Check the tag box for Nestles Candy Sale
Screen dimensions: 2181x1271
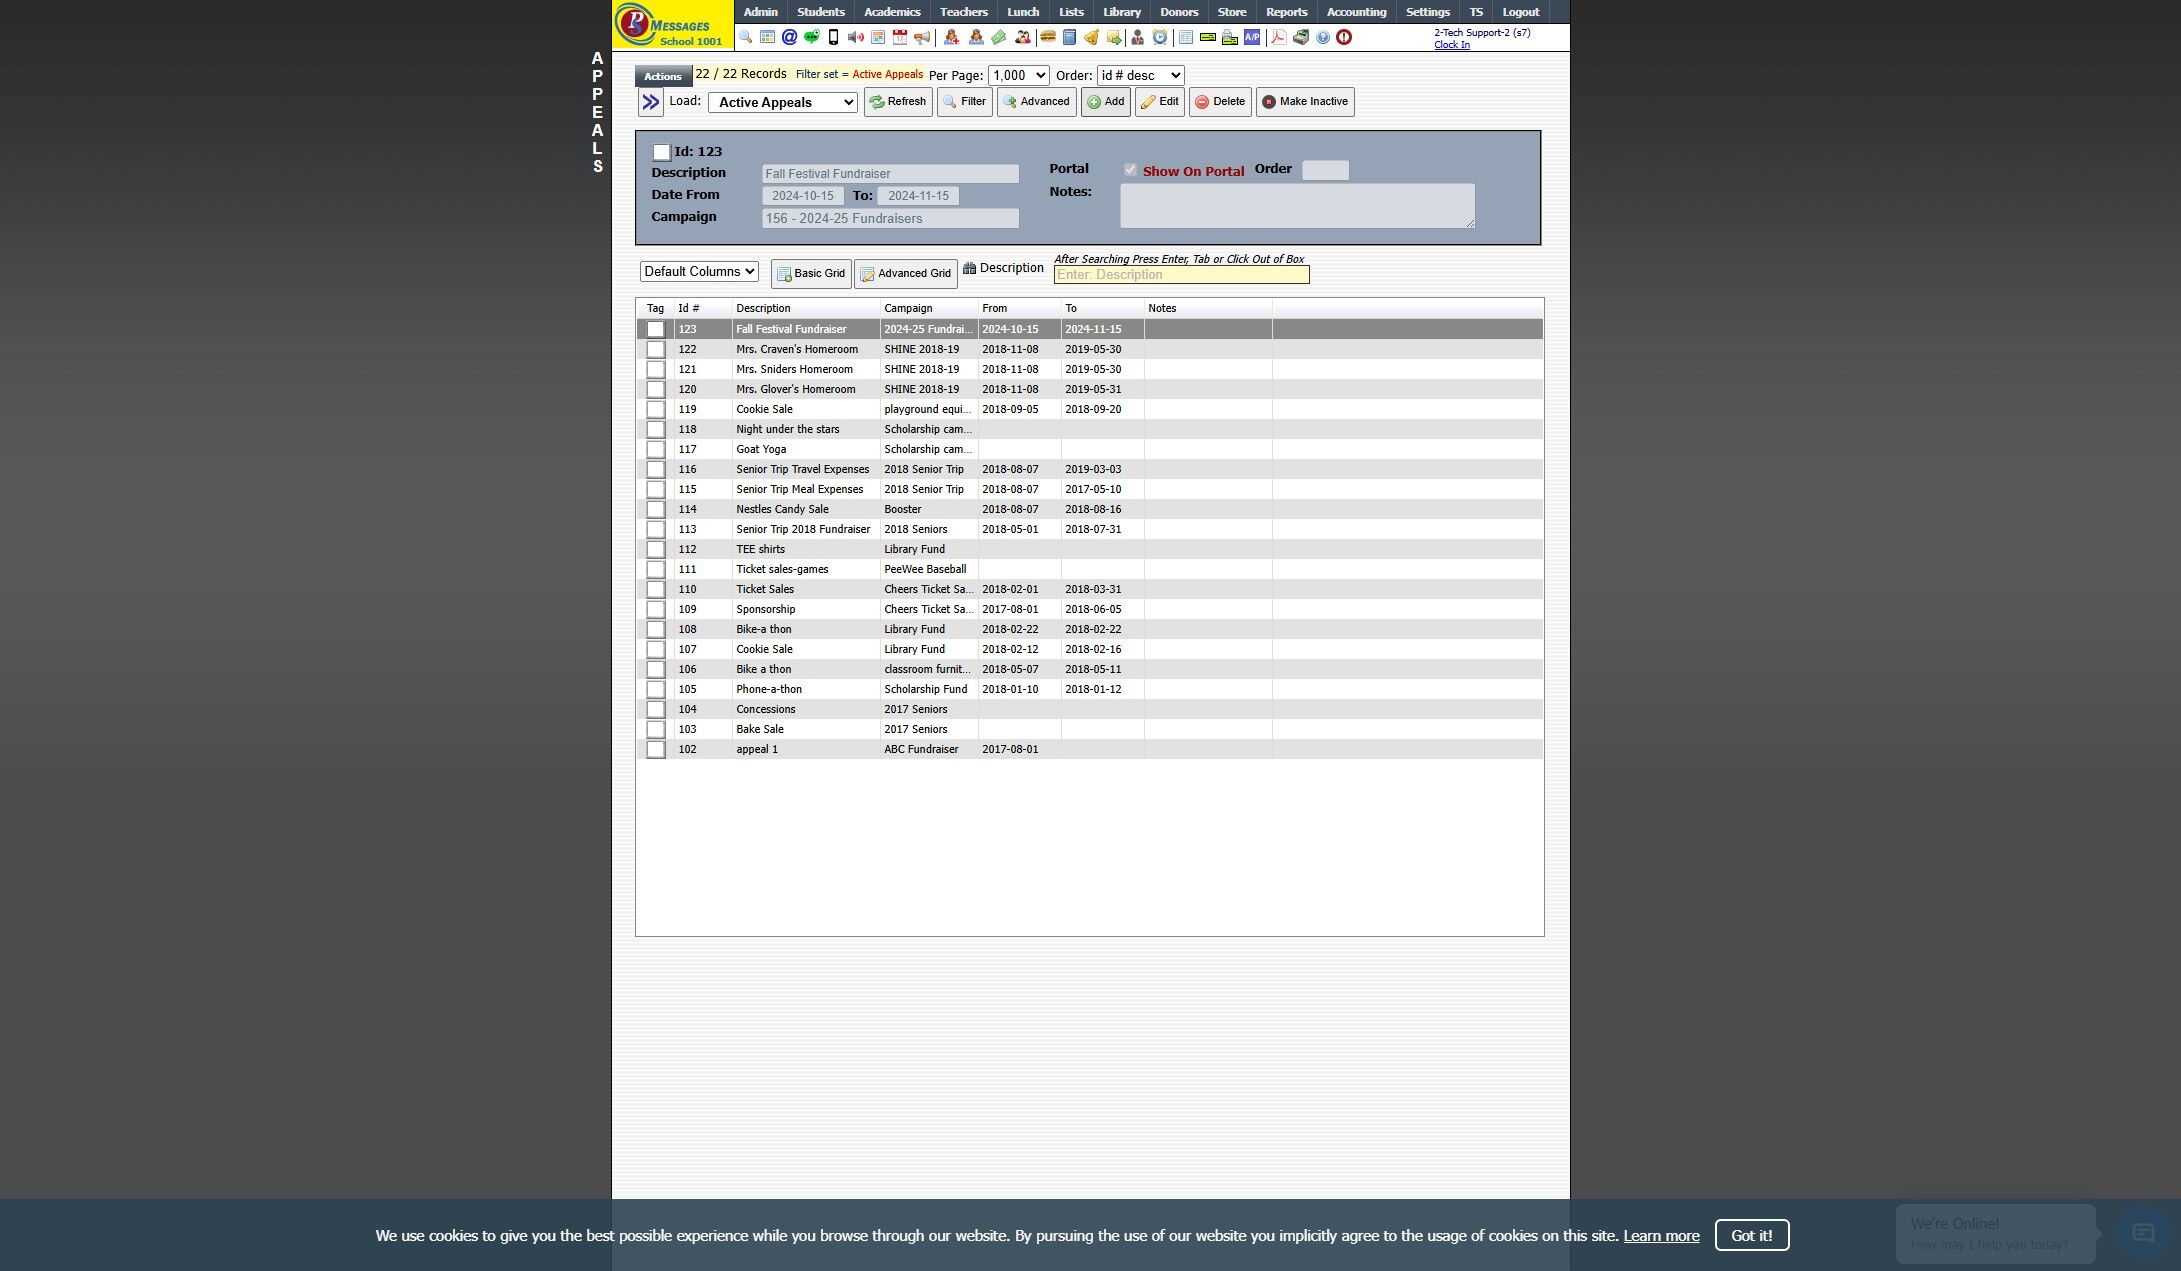(655, 510)
